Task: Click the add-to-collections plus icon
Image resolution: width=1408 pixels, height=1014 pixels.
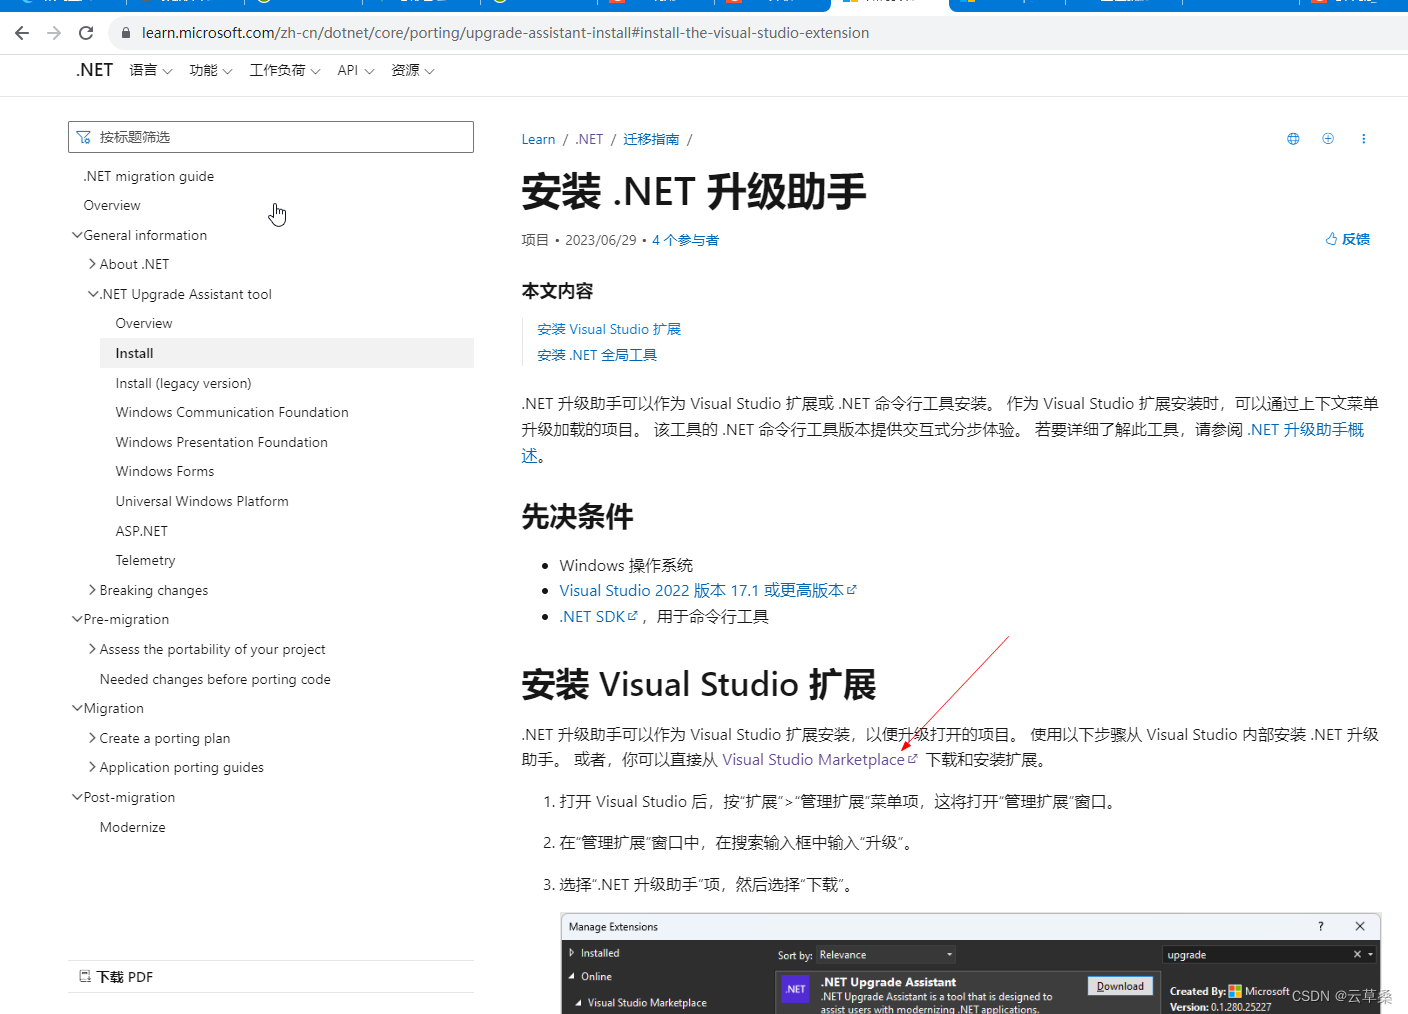Action: [x=1328, y=138]
